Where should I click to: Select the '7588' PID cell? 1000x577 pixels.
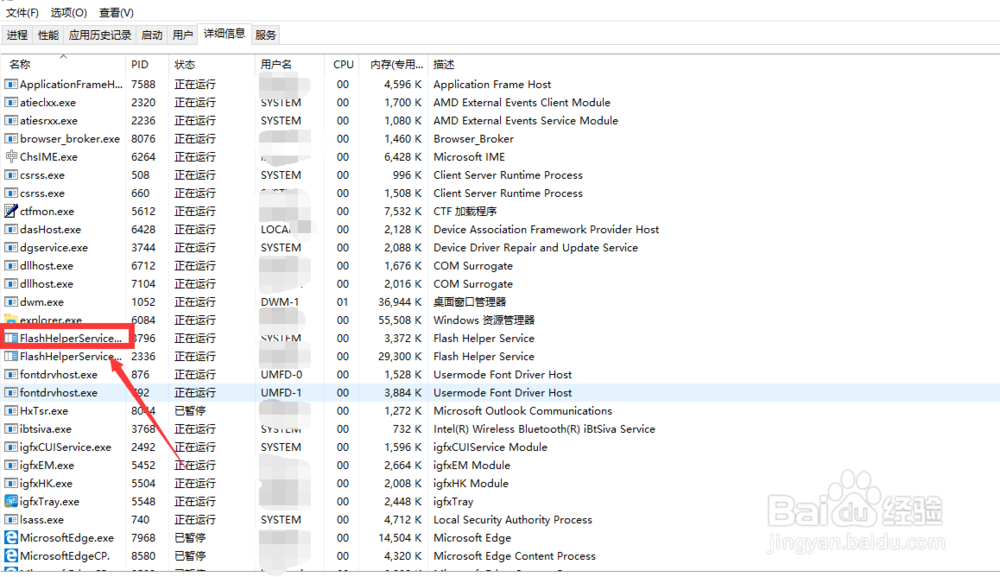(143, 84)
